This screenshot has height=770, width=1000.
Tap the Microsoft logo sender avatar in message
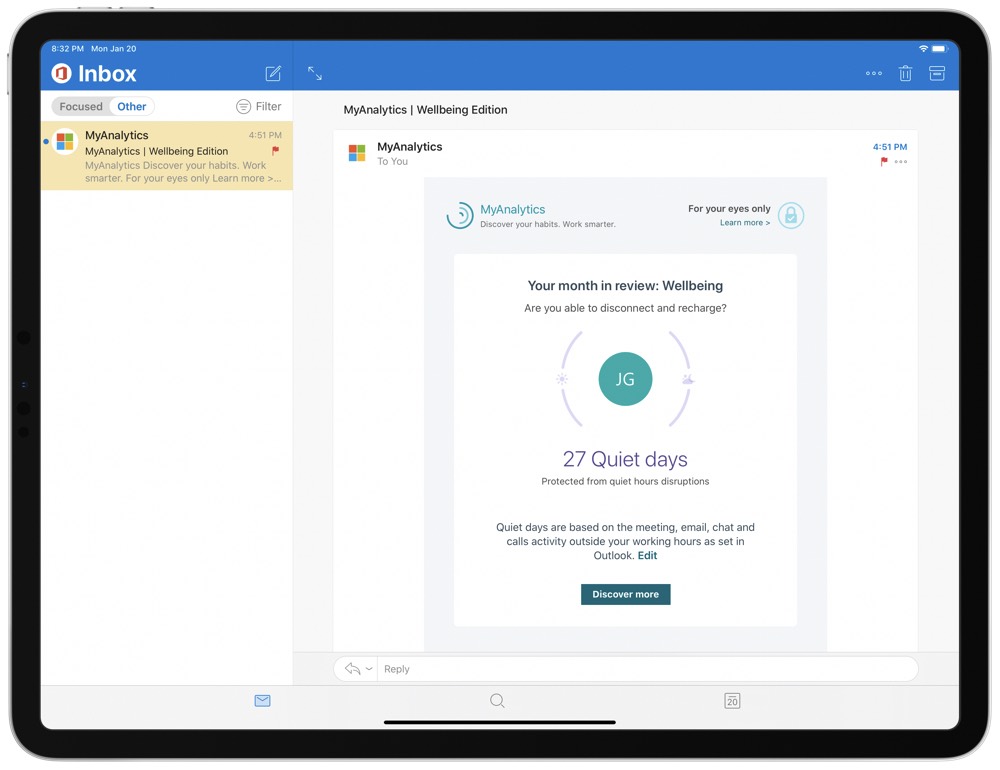pyautogui.click(x=357, y=153)
